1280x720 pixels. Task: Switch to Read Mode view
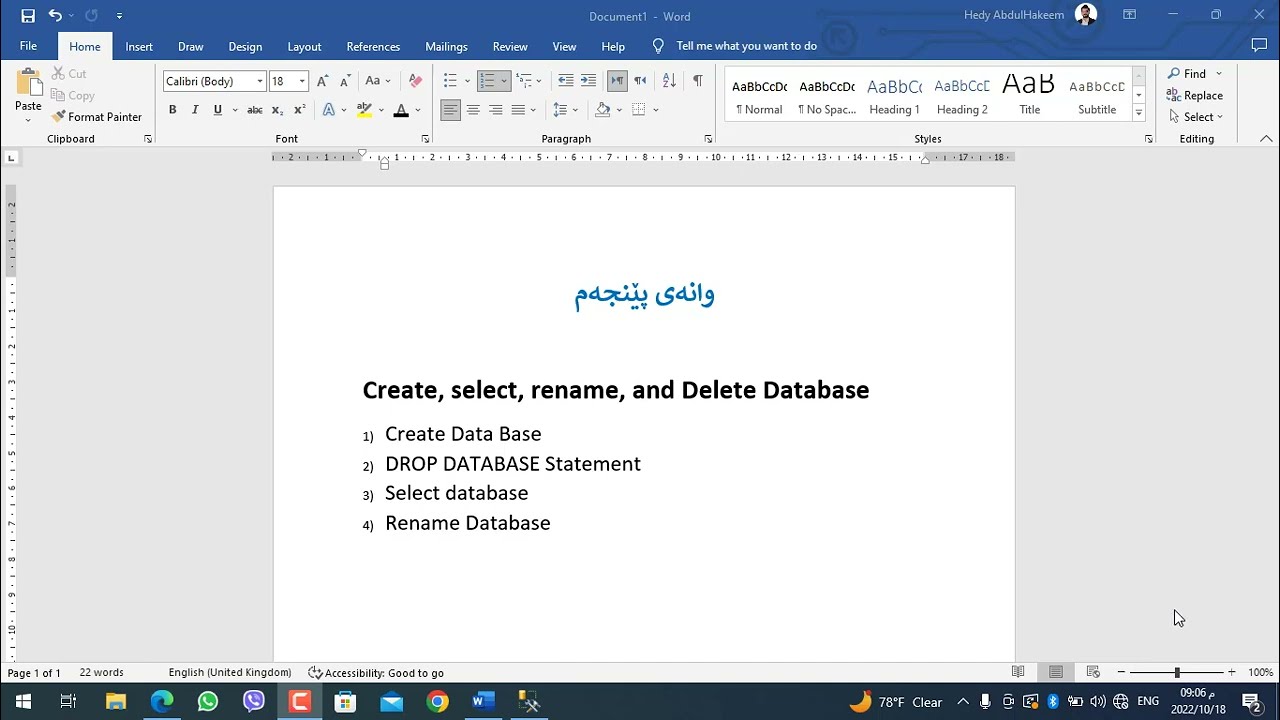pyautogui.click(x=1018, y=672)
